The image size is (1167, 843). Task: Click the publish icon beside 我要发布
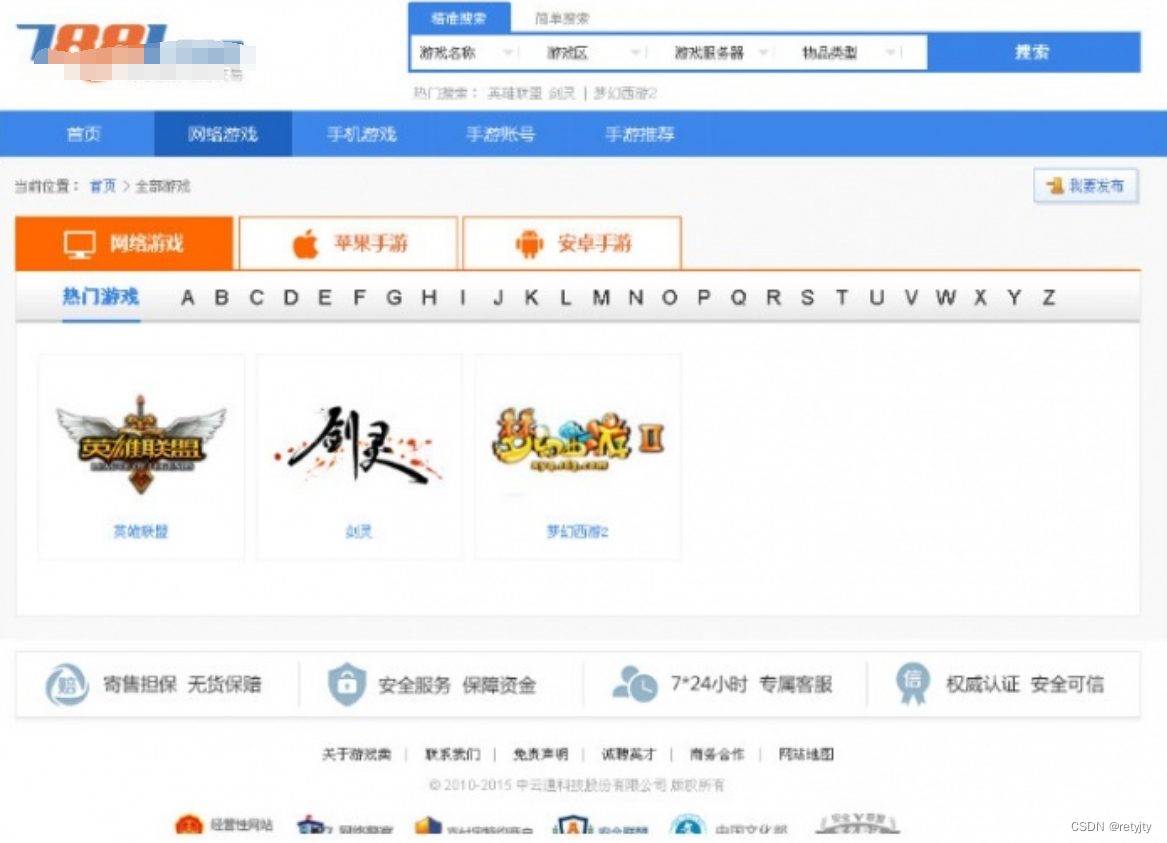(1054, 185)
